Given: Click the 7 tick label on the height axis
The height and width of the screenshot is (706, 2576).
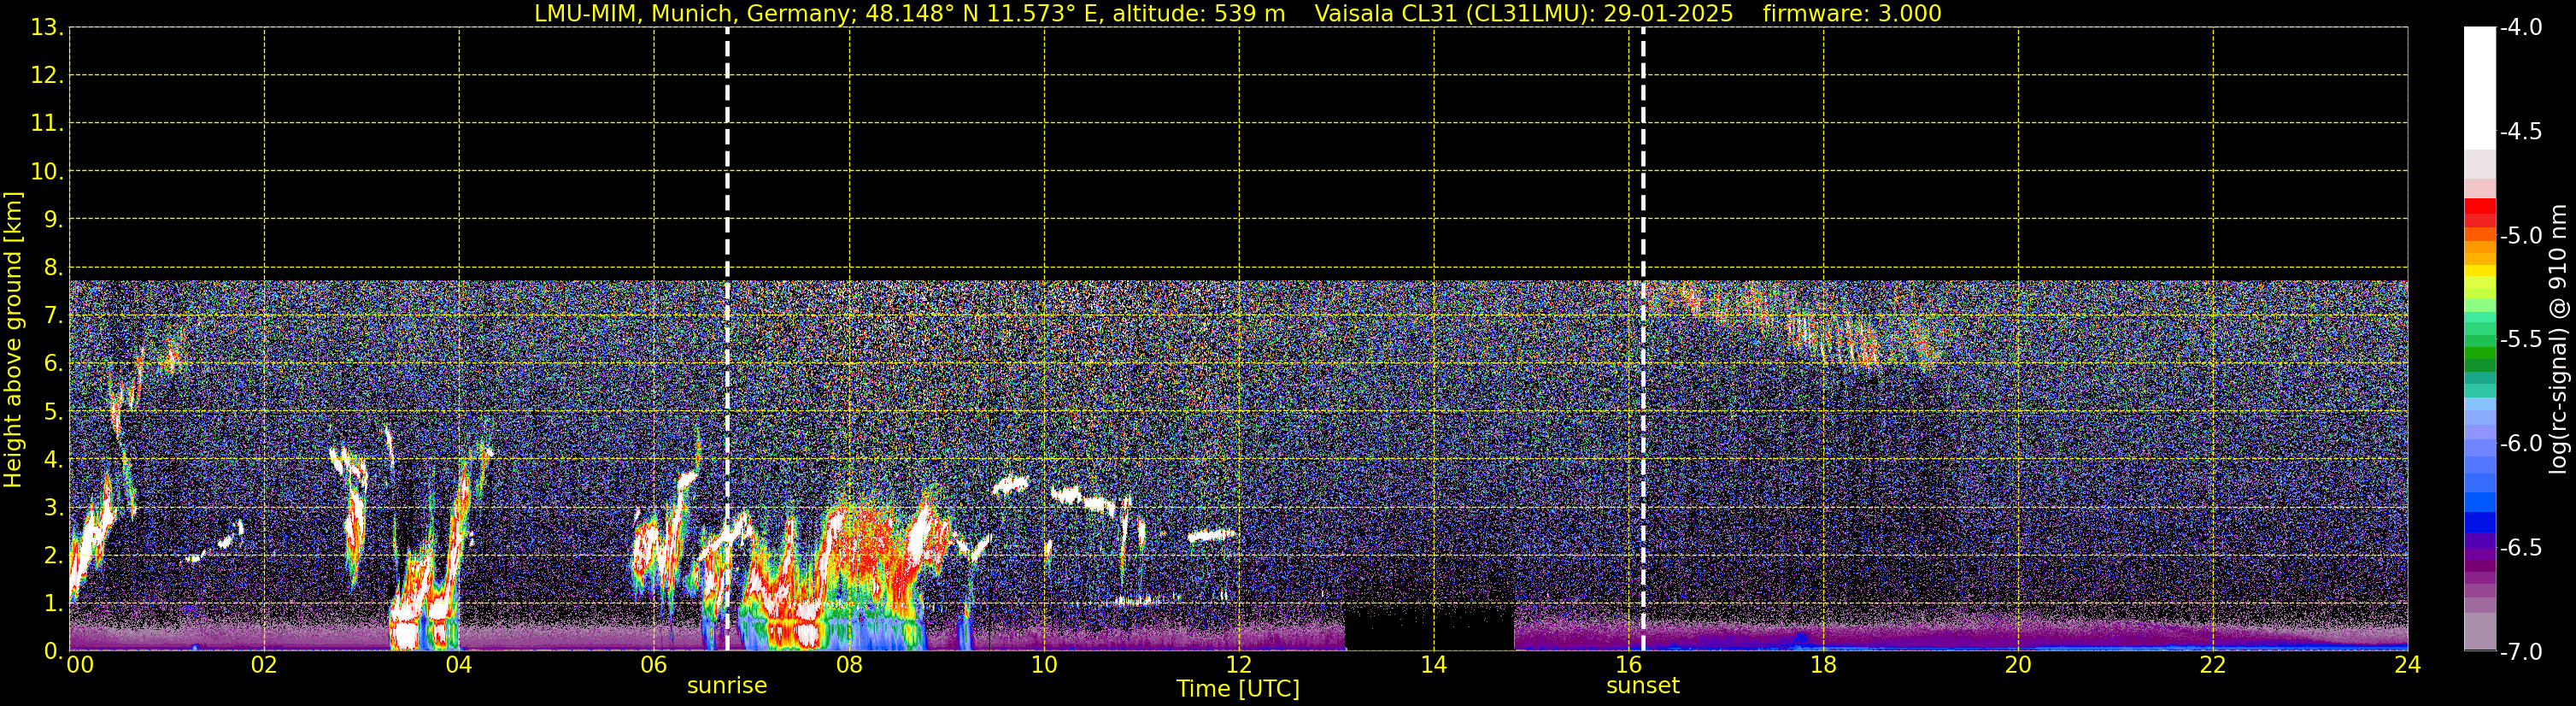Looking at the screenshot, I should [x=52, y=316].
